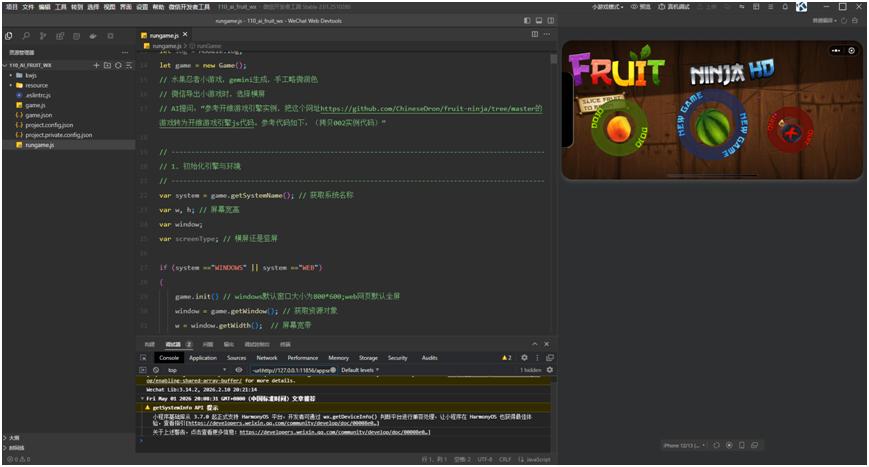The height and width of the screenshot is (467, 869).
Task: Click the clear console icon
Action: [156, 370]
